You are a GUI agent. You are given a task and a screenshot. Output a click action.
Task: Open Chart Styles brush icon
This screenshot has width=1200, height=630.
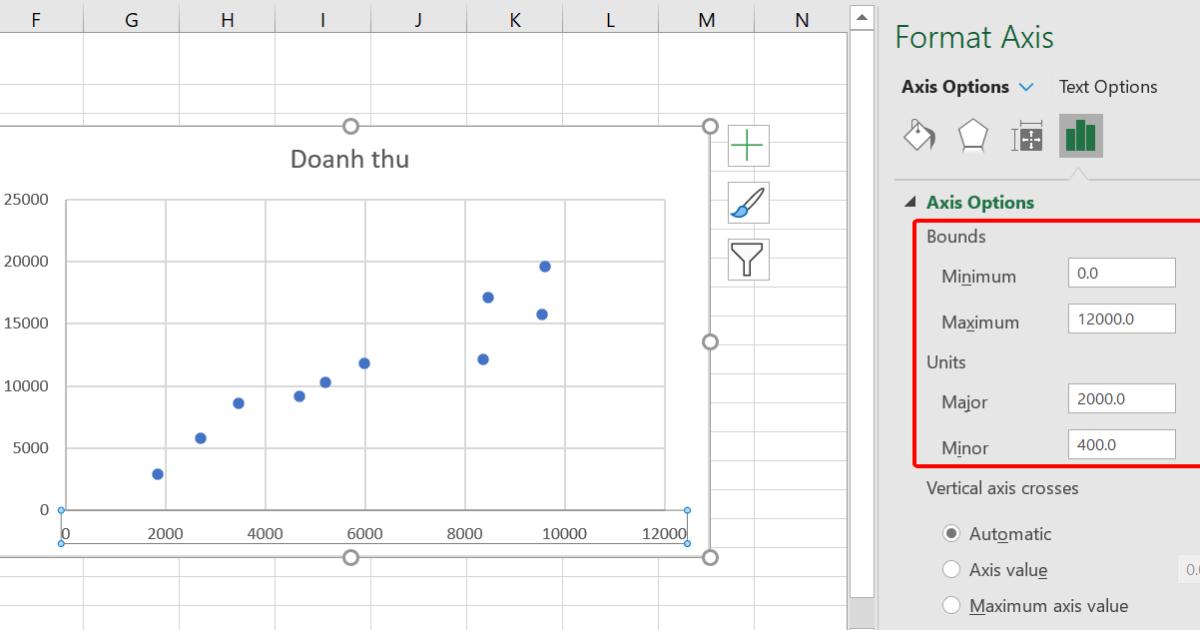(746, 203)
